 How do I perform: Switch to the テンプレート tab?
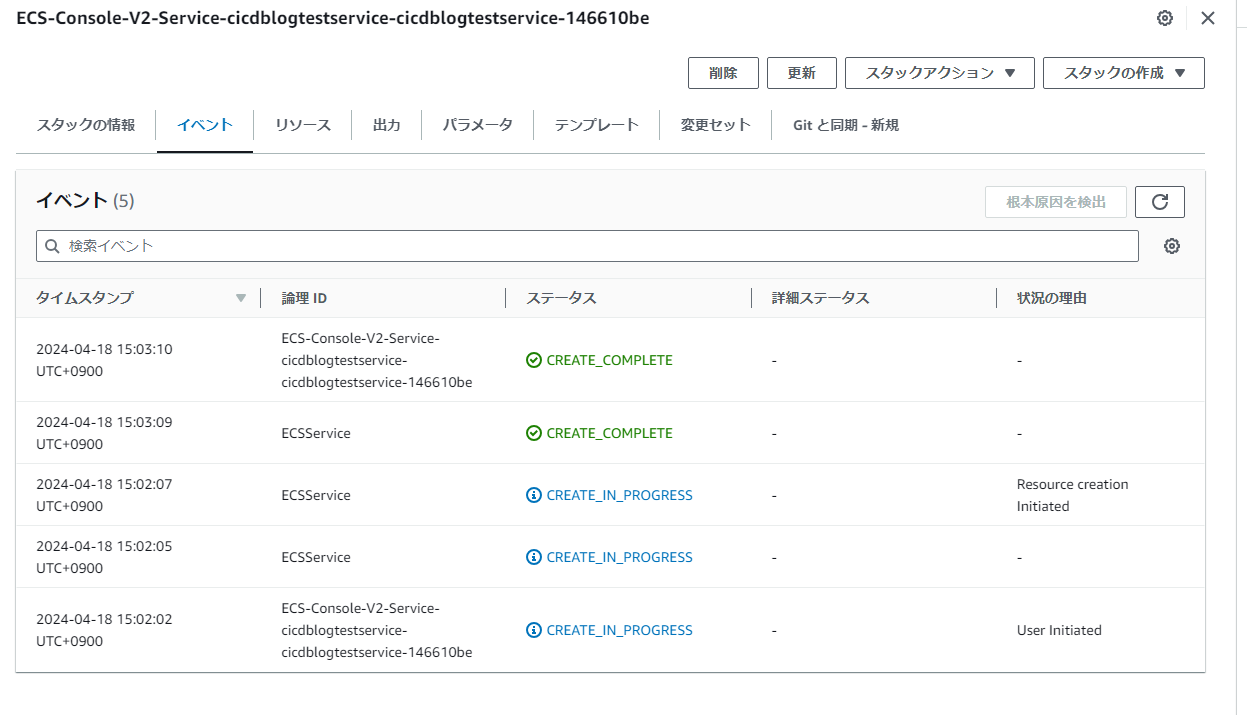pyautogui.click(x=597, y=125)
